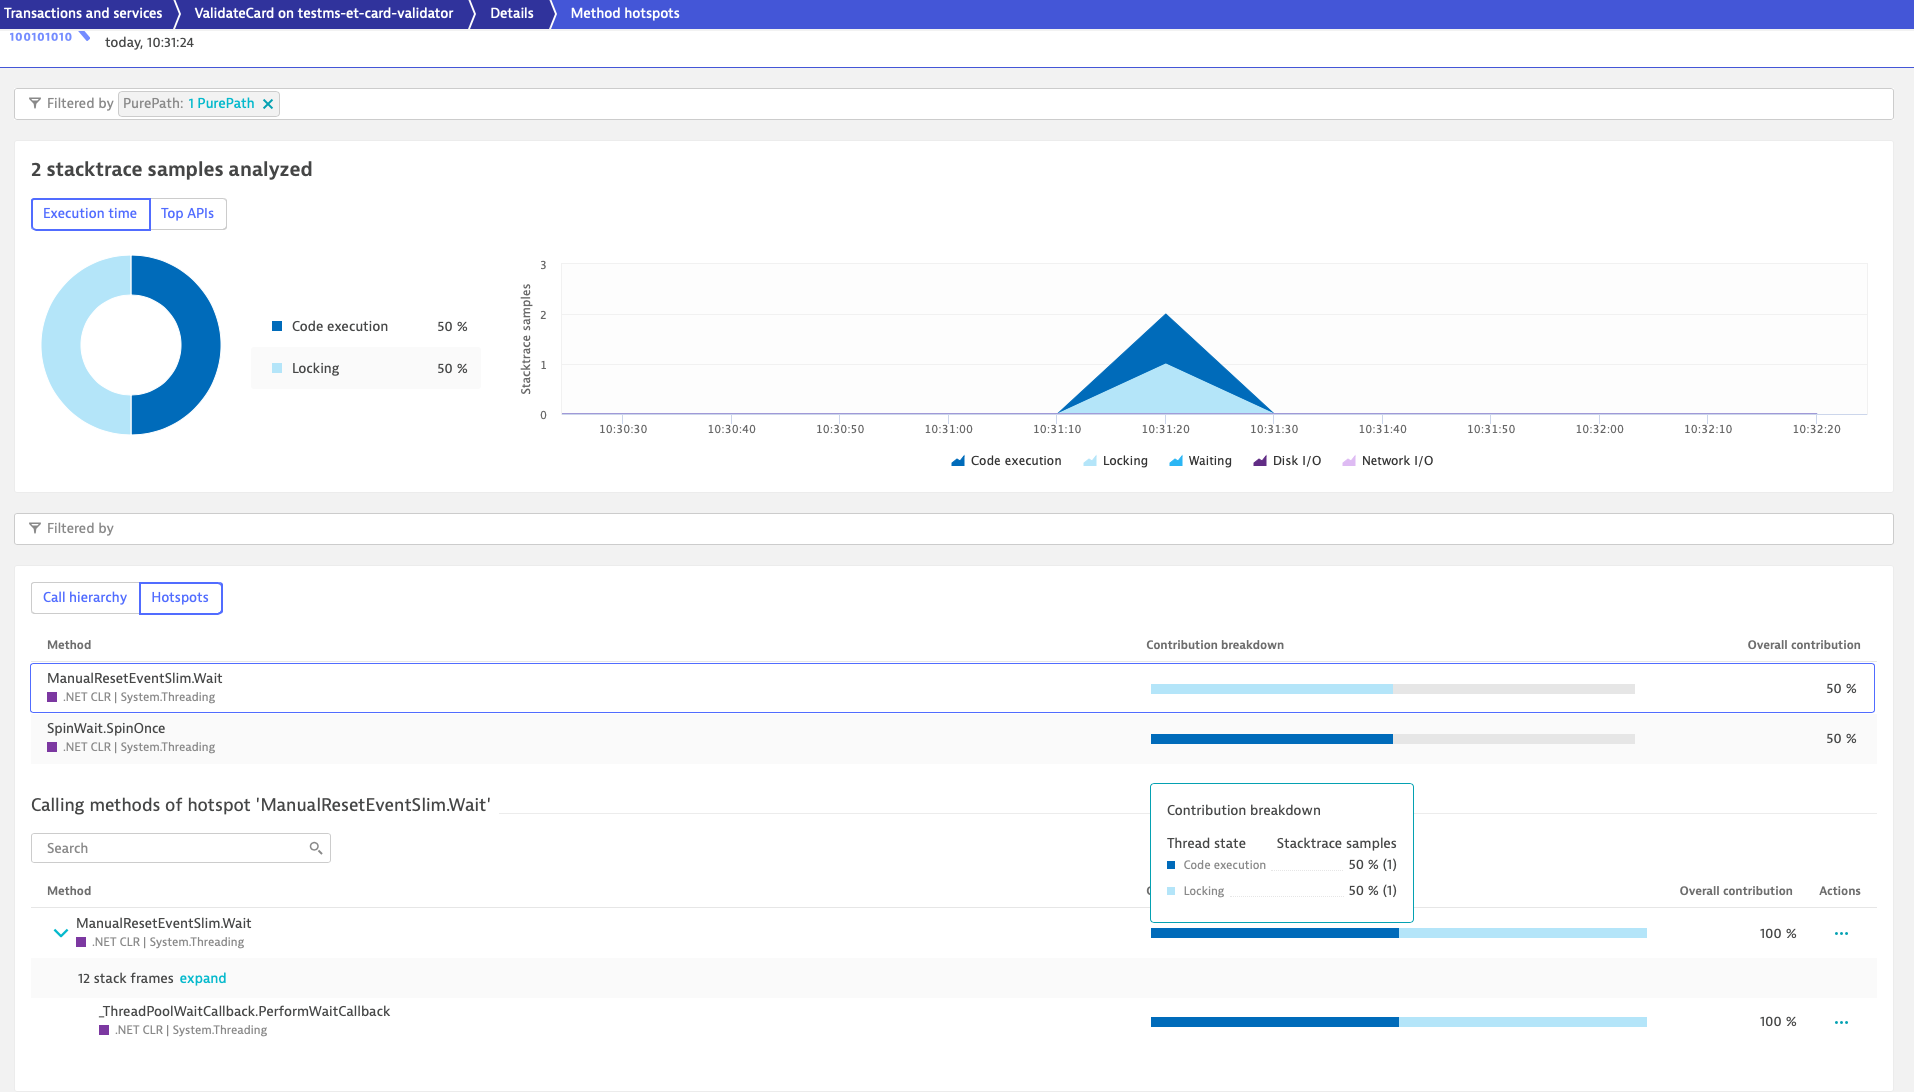Open ValidateCard on testms-et-card-validator breadcrumb
The height and width of the screenshot is (1092, 1914).
(324, 14)
